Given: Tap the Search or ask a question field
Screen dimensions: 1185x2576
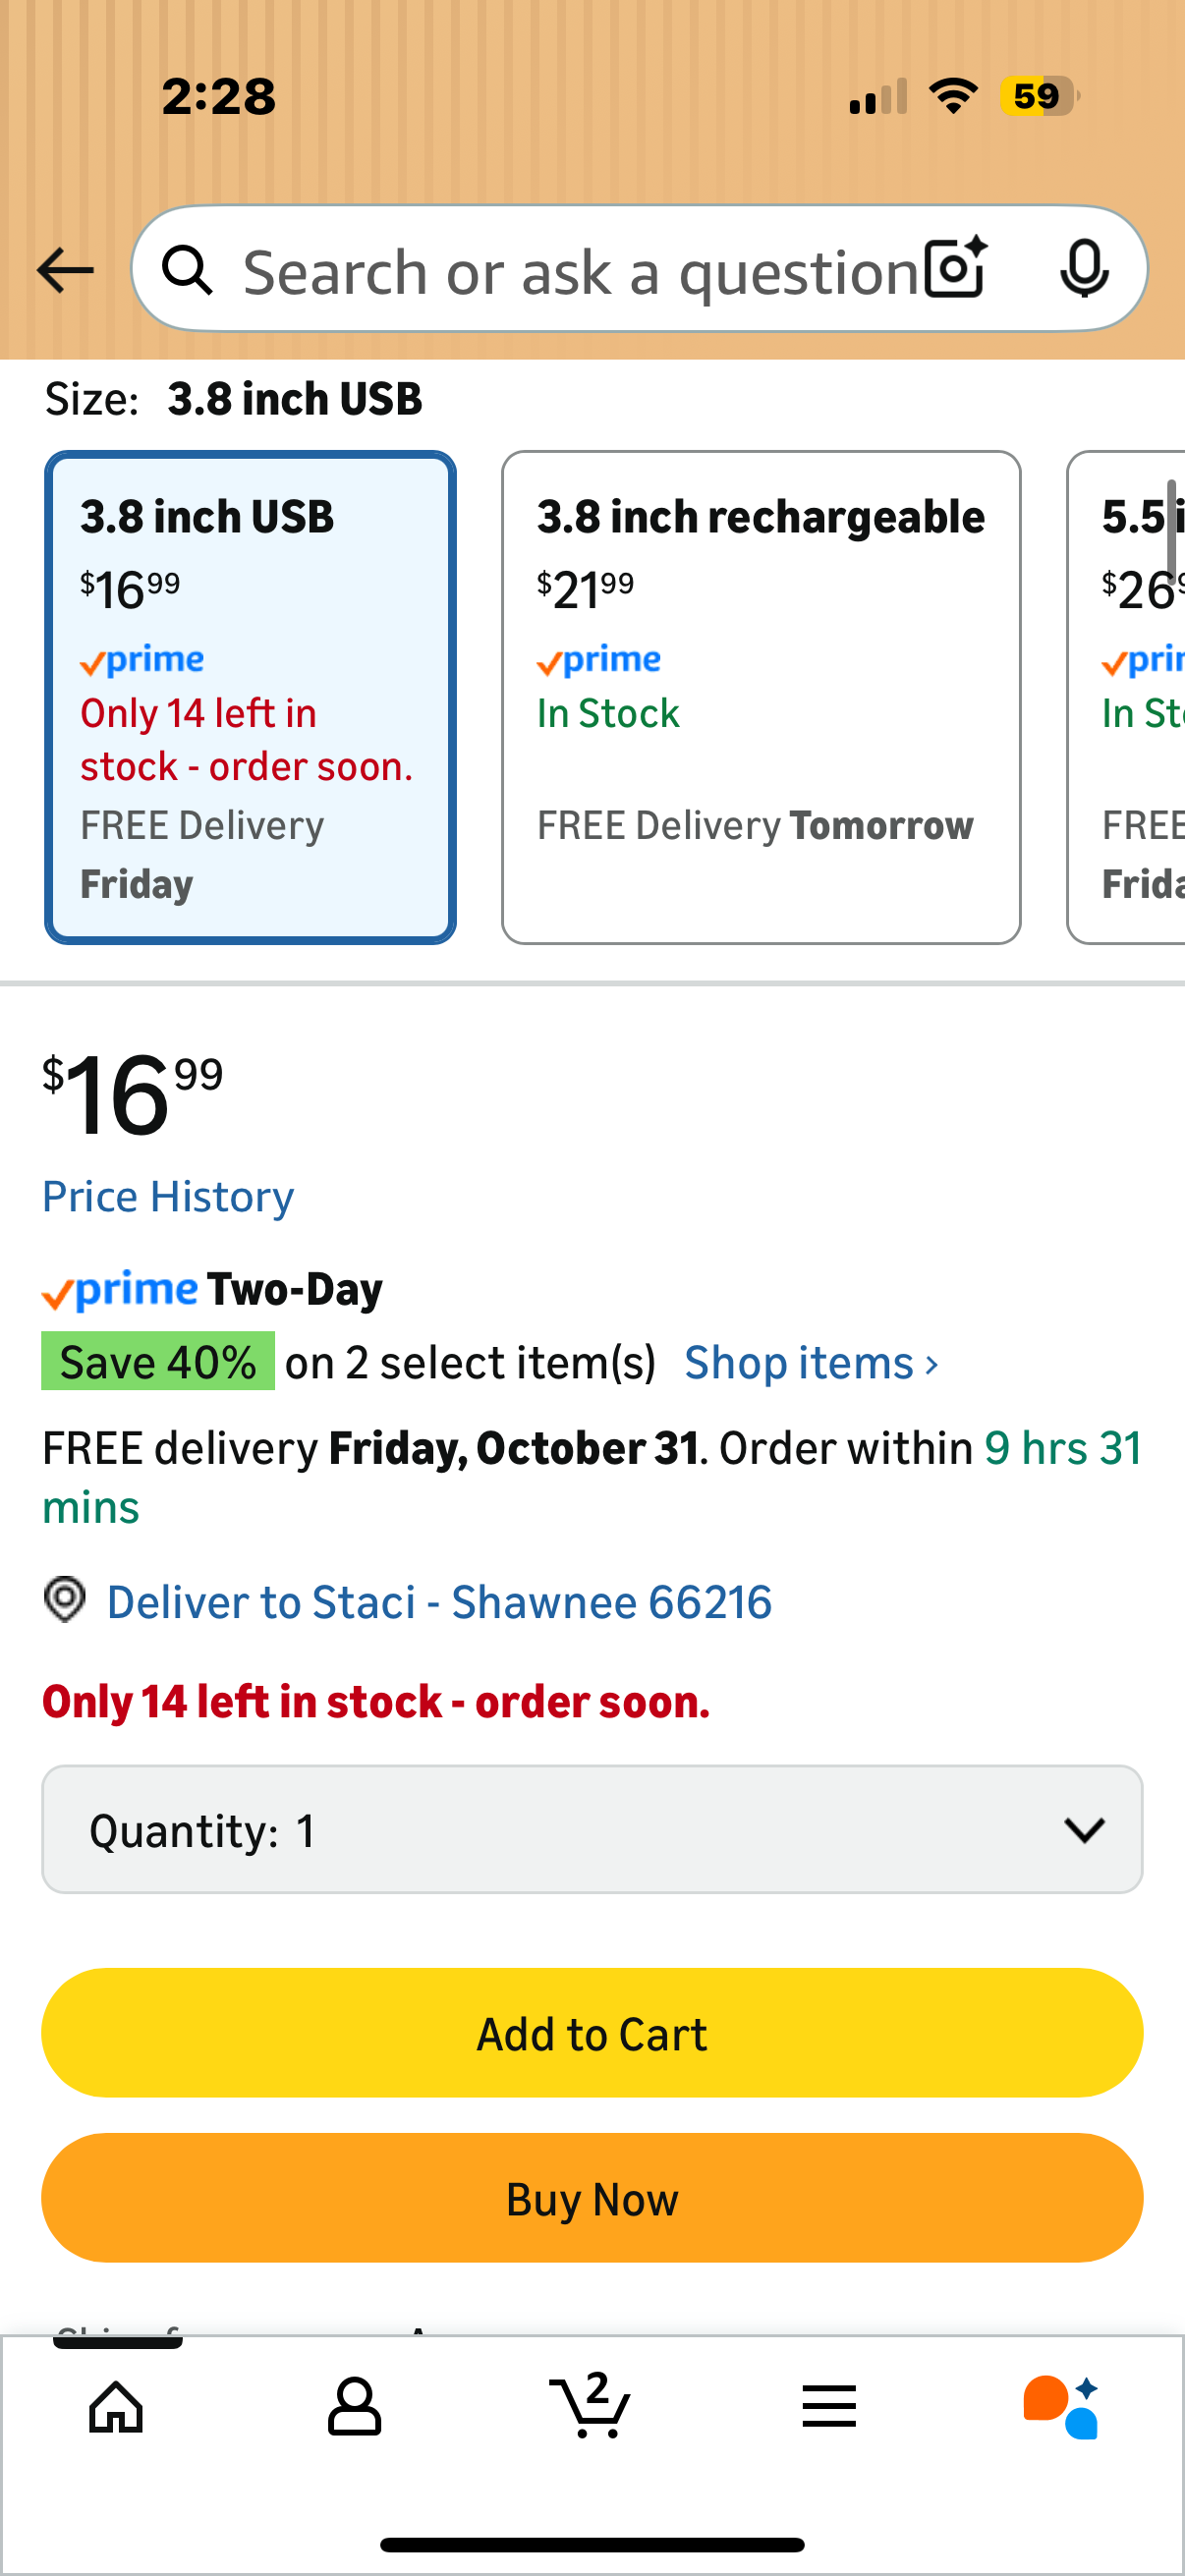Looking at the screenshot, I should coord(580,272).
